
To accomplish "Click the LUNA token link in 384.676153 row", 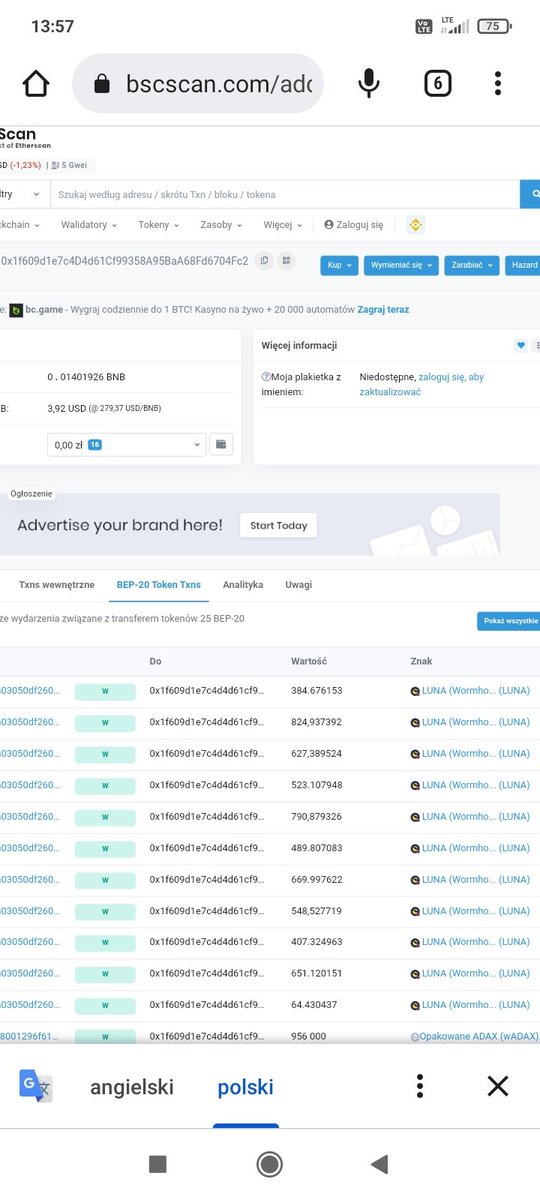I will (x=476, y=691).
